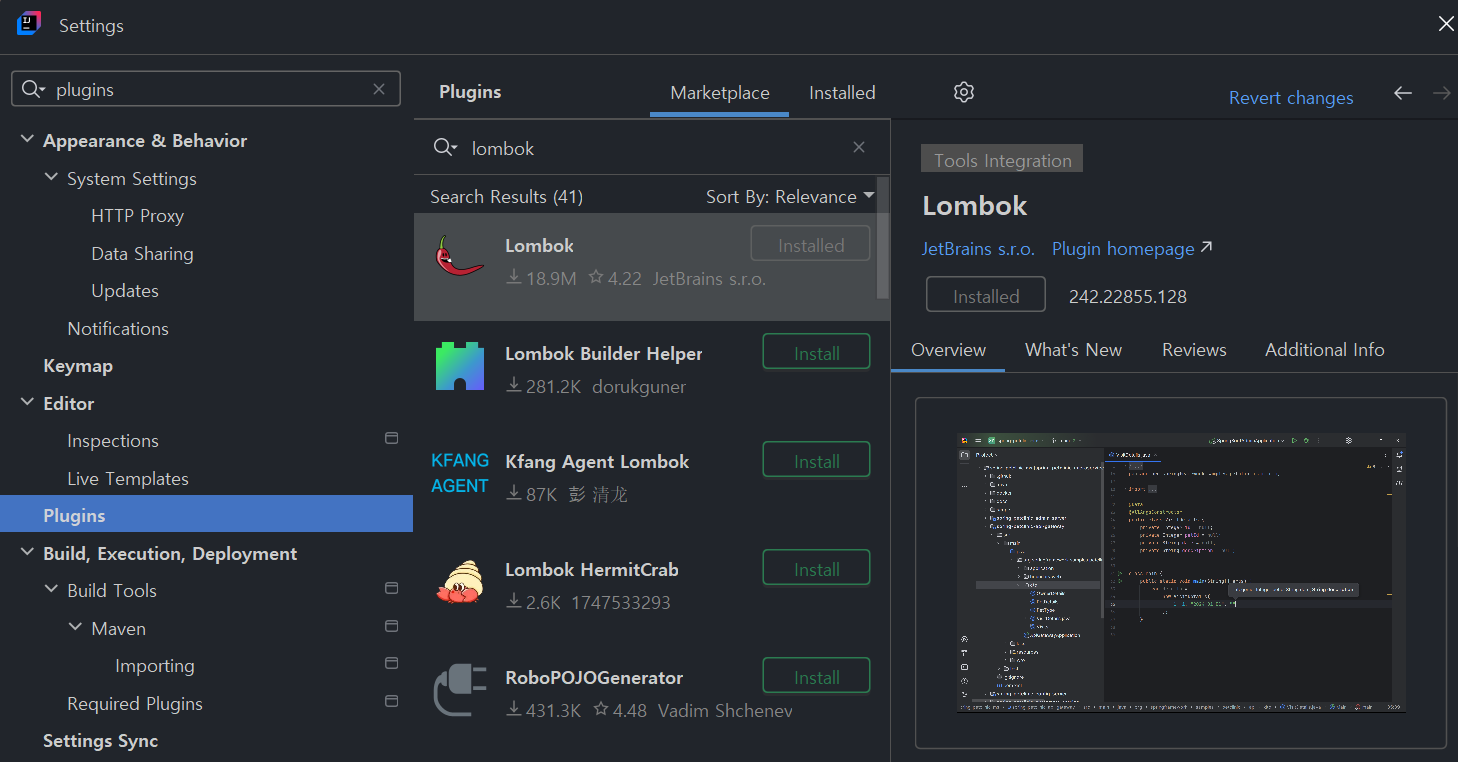Click the RoboPOJOGenerator plug icon
Image resolution: width=1458 pixels, height=762 pixels.
(x=460, y=690)
